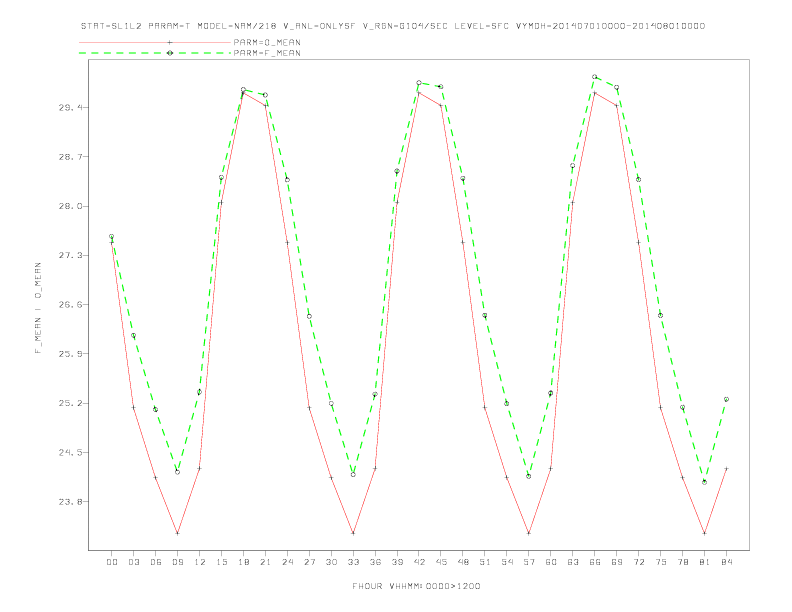This screenshot has height=612, width=792.
Task: Click x-axis tick label 09
Action: [177, 562]
